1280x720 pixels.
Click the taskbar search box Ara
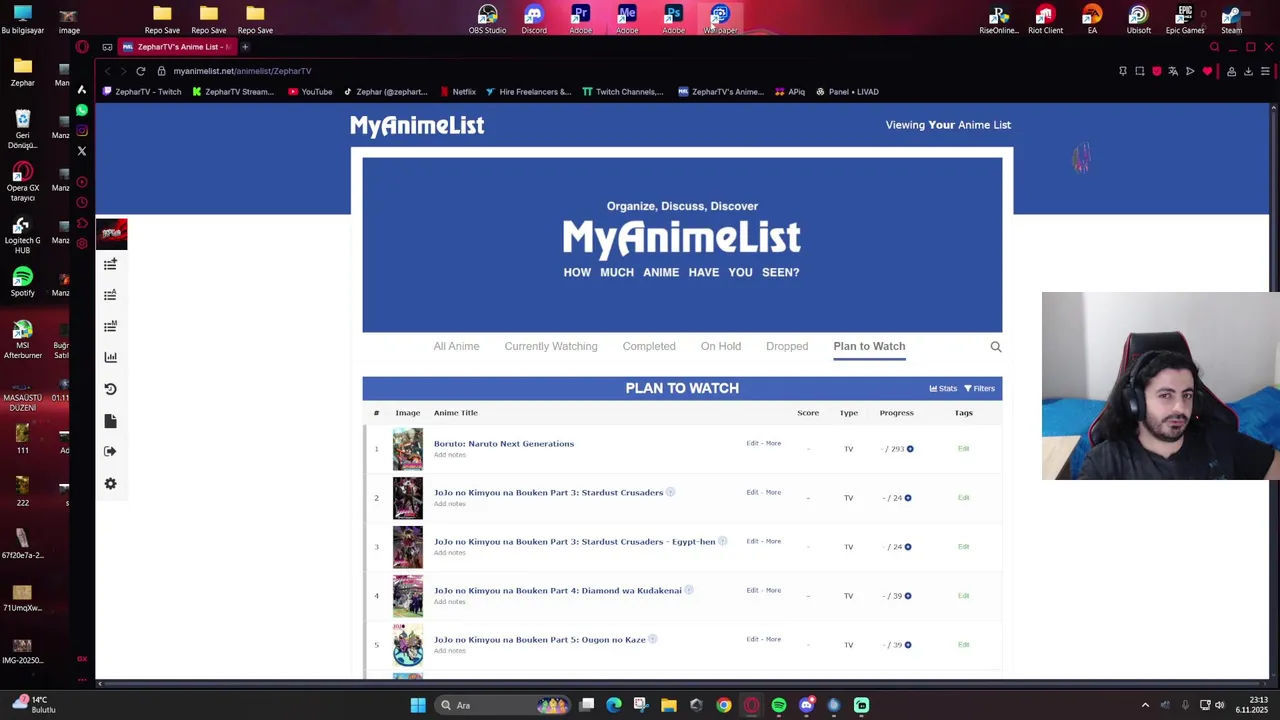point(505,705)
